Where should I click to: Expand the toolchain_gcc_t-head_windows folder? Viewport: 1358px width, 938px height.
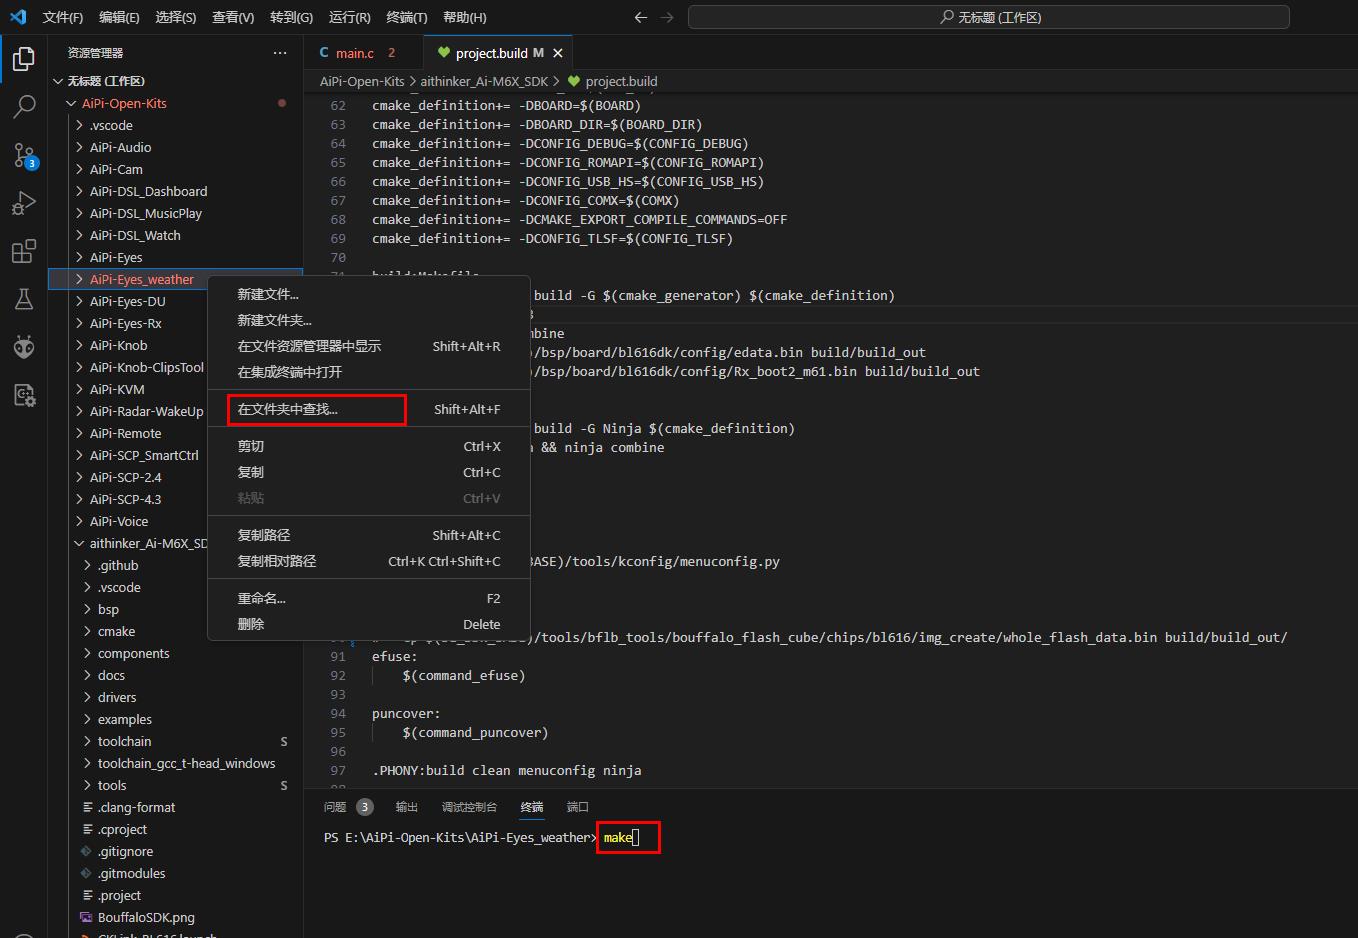pos(87,763)
